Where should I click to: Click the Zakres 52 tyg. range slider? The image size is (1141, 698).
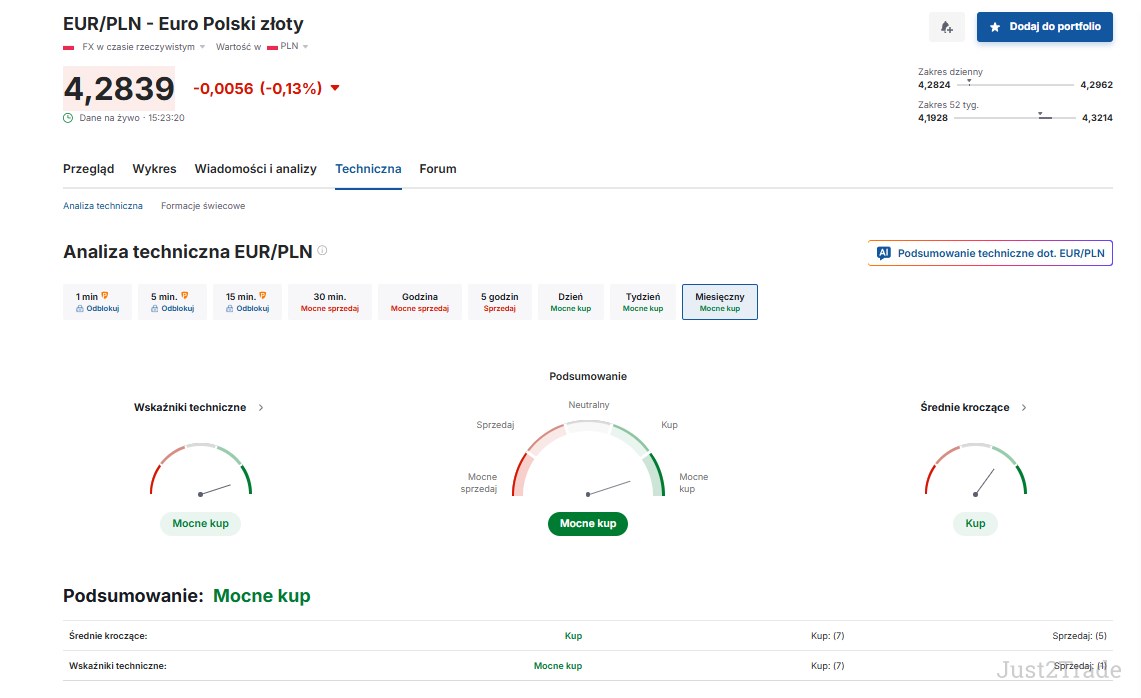[1014, 117]
